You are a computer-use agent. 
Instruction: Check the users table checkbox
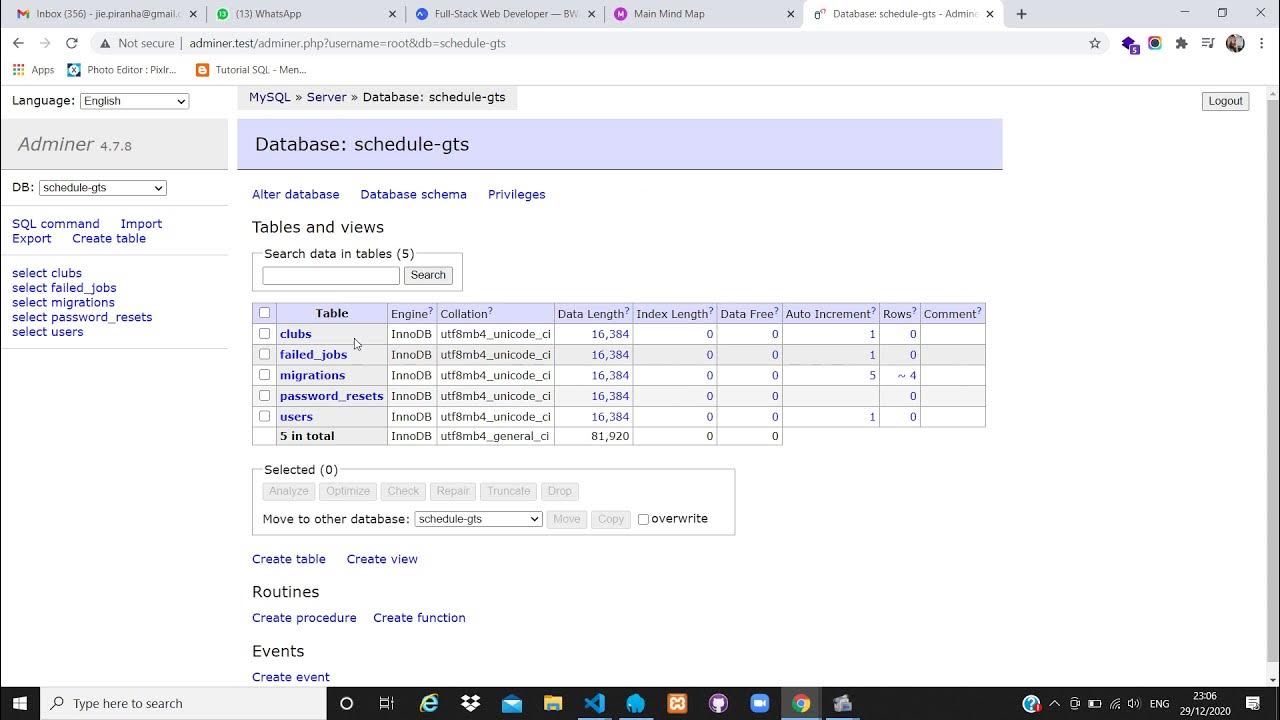264,416
